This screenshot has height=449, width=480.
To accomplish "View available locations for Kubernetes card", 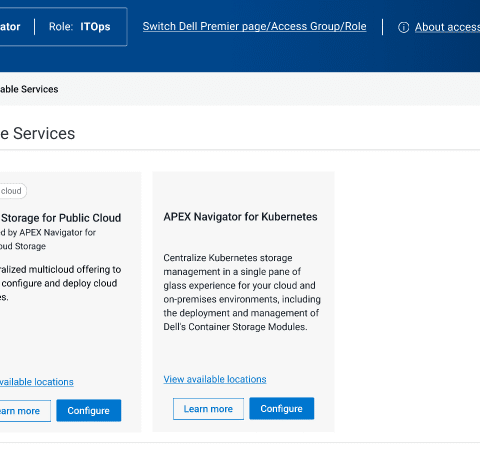I will tap(215, 379).
